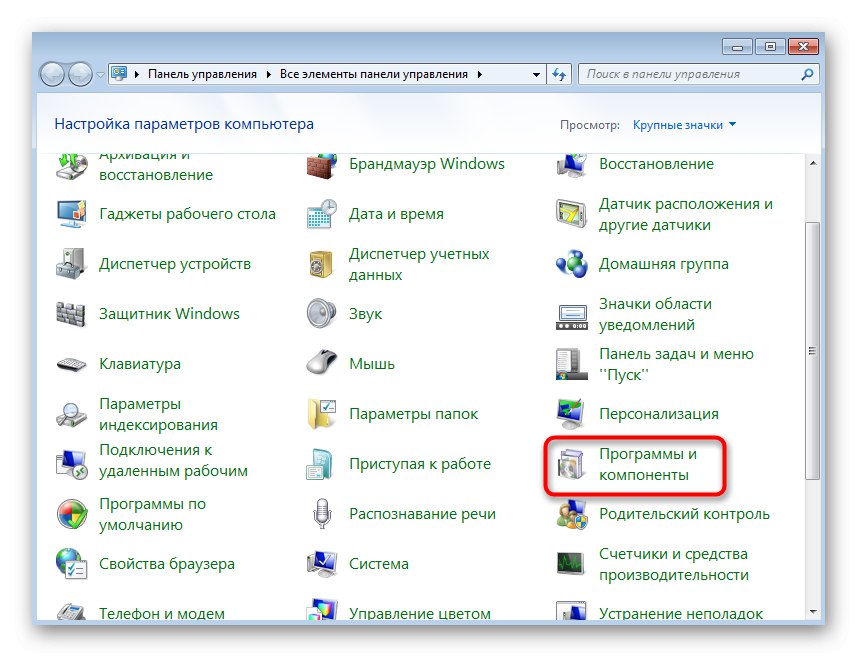Go back with the Back button

[53, 74]
